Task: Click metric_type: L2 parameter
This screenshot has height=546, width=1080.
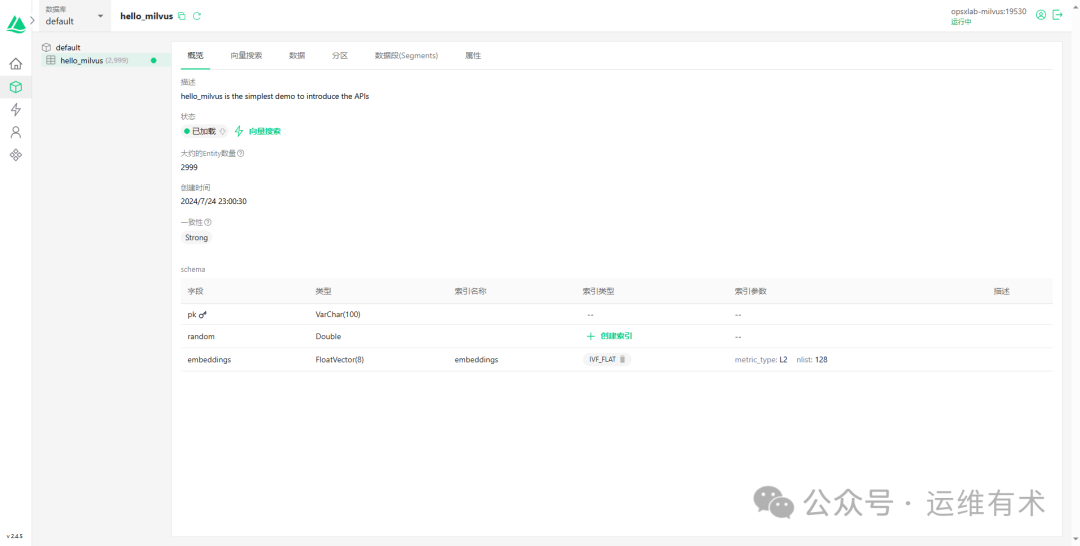Action: click(761, 359)
